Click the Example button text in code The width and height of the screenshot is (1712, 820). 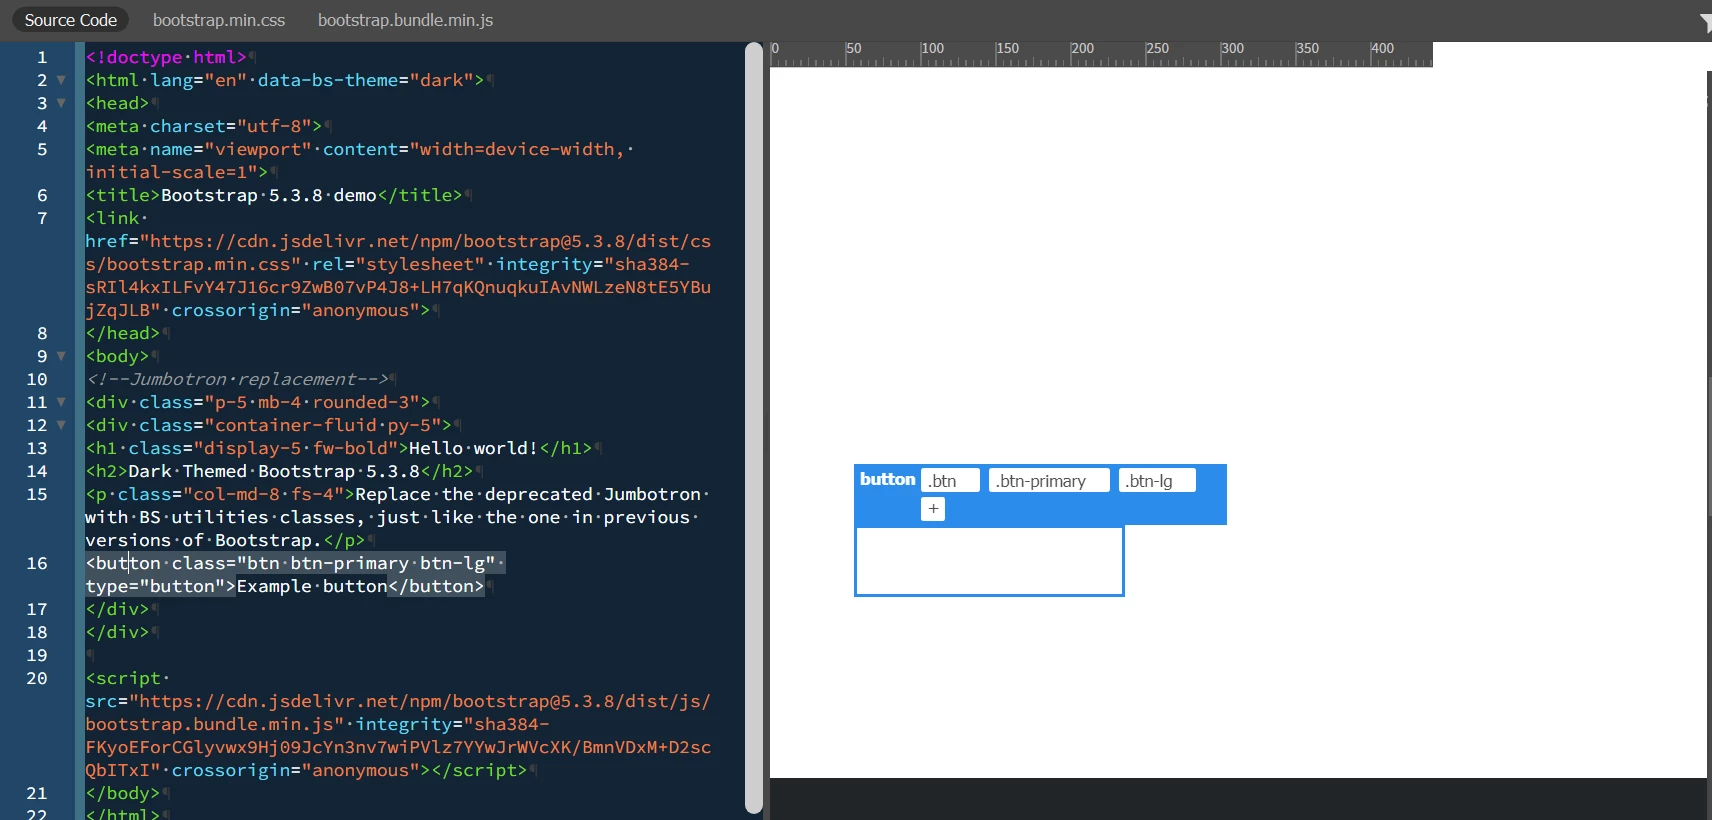point(312,586)
